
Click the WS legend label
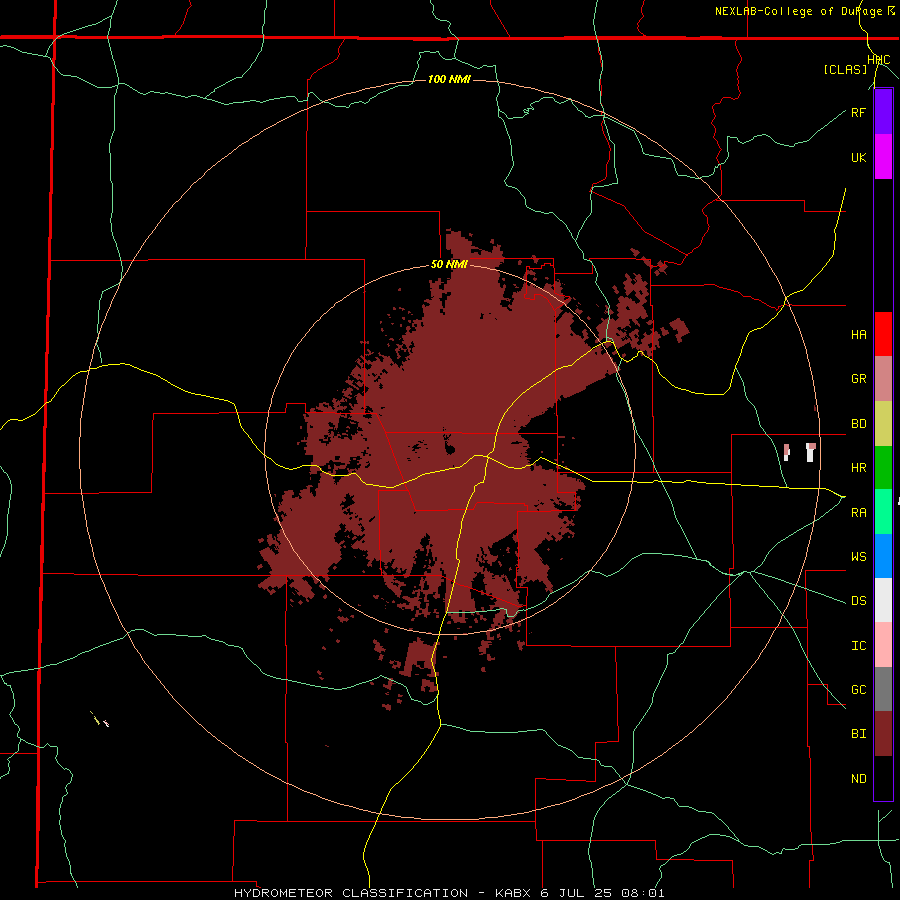pyautogui.click(x=859, y=556)
